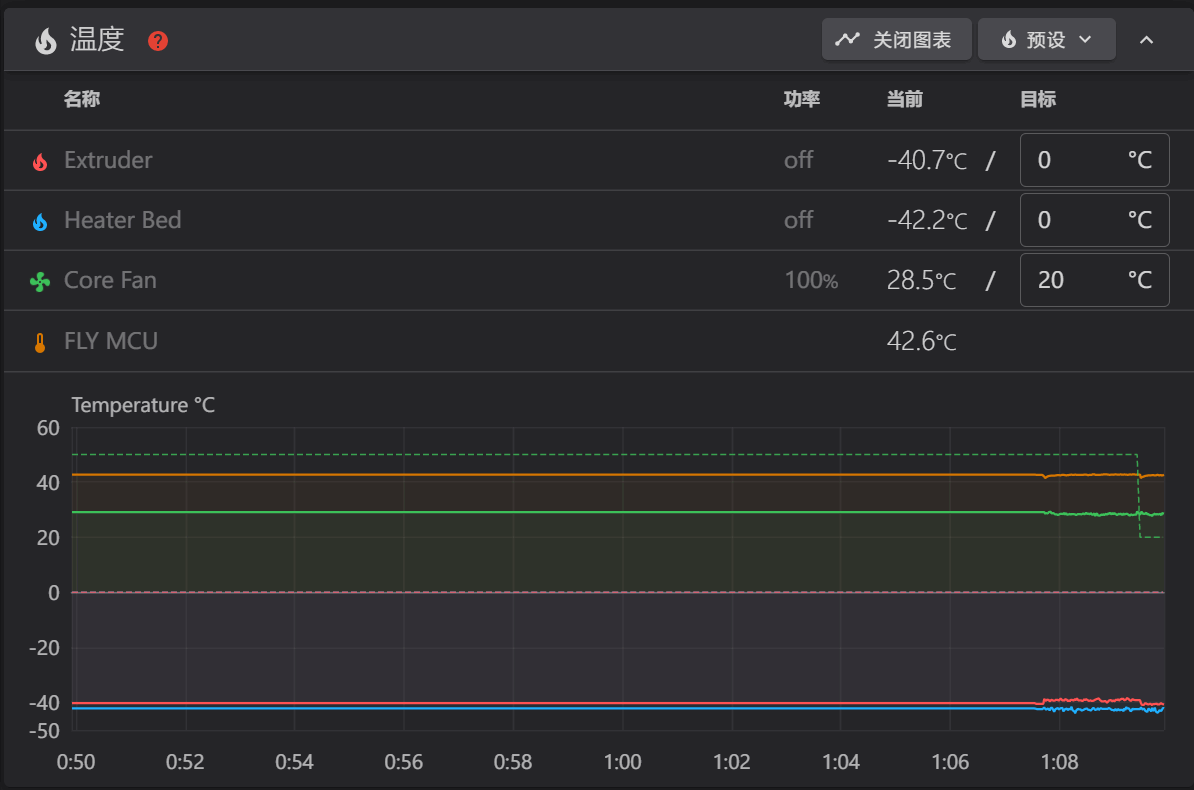Click the Extruder target temperature field
The width and height of the screenshot is (1194, 790).
click(x=1094, y=160)
